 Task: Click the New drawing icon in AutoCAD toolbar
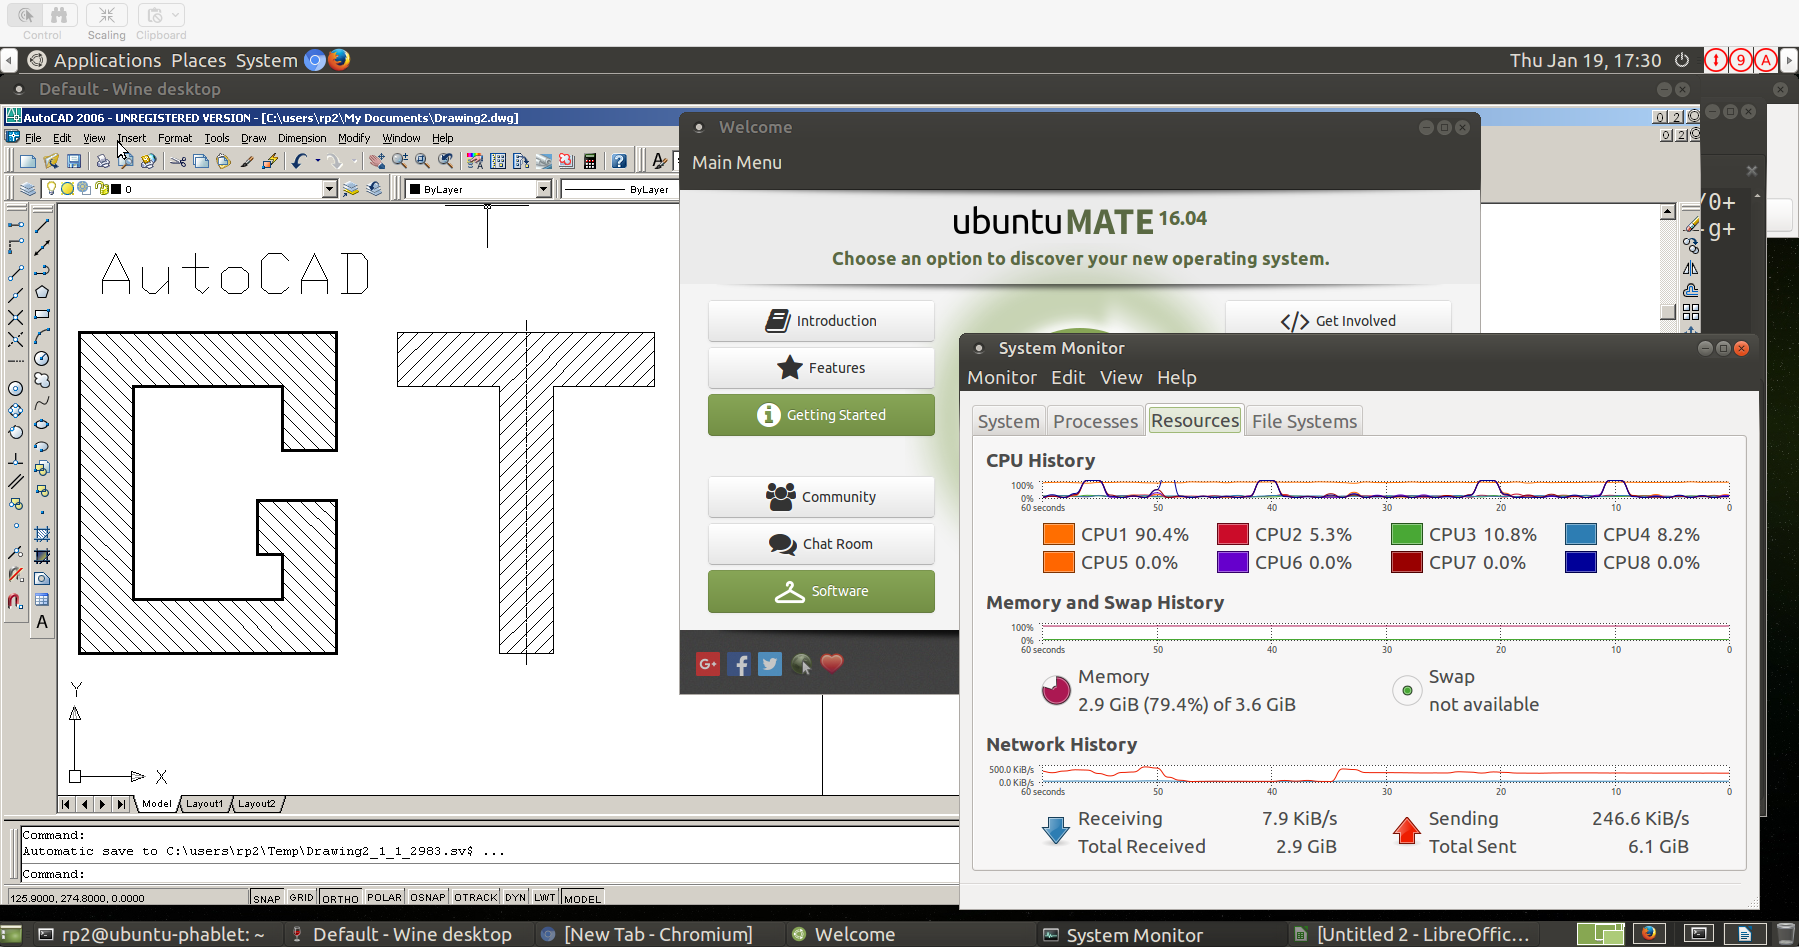28,161
